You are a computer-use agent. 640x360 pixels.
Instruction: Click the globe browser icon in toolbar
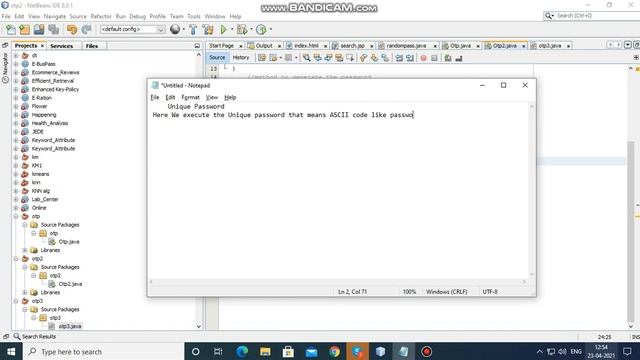[x=175, y=29]
